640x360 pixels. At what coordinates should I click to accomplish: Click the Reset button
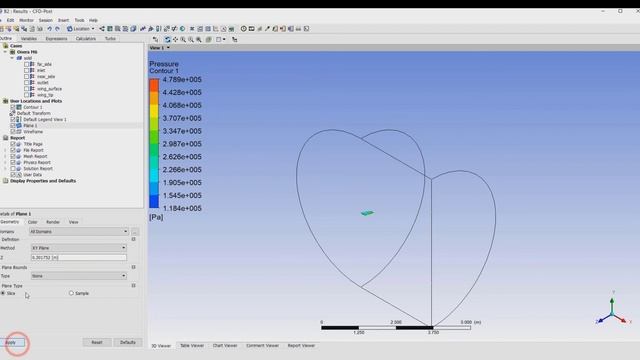coord(97,342)
